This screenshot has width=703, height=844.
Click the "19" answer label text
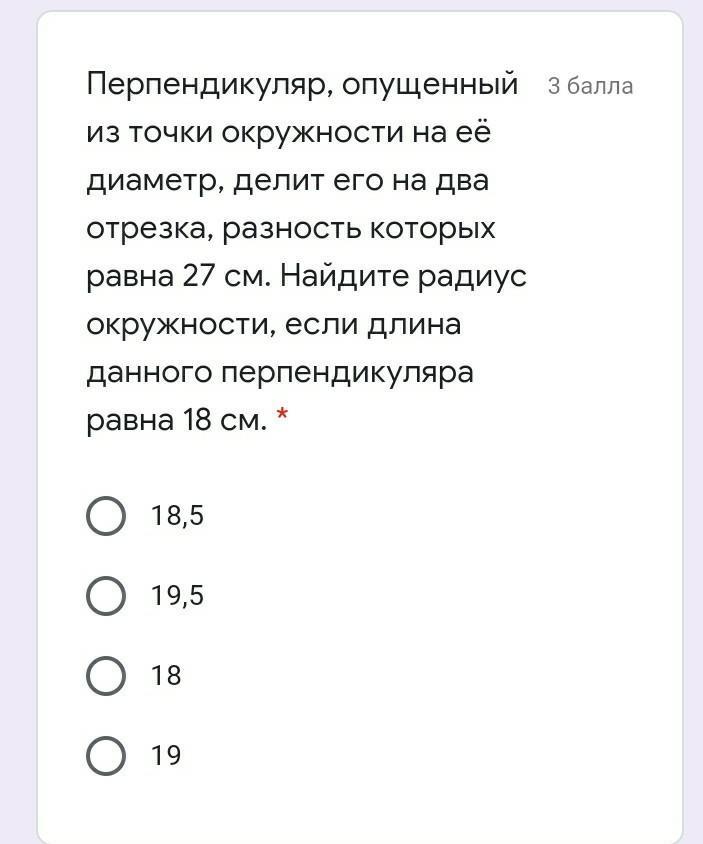pos(166,756)
